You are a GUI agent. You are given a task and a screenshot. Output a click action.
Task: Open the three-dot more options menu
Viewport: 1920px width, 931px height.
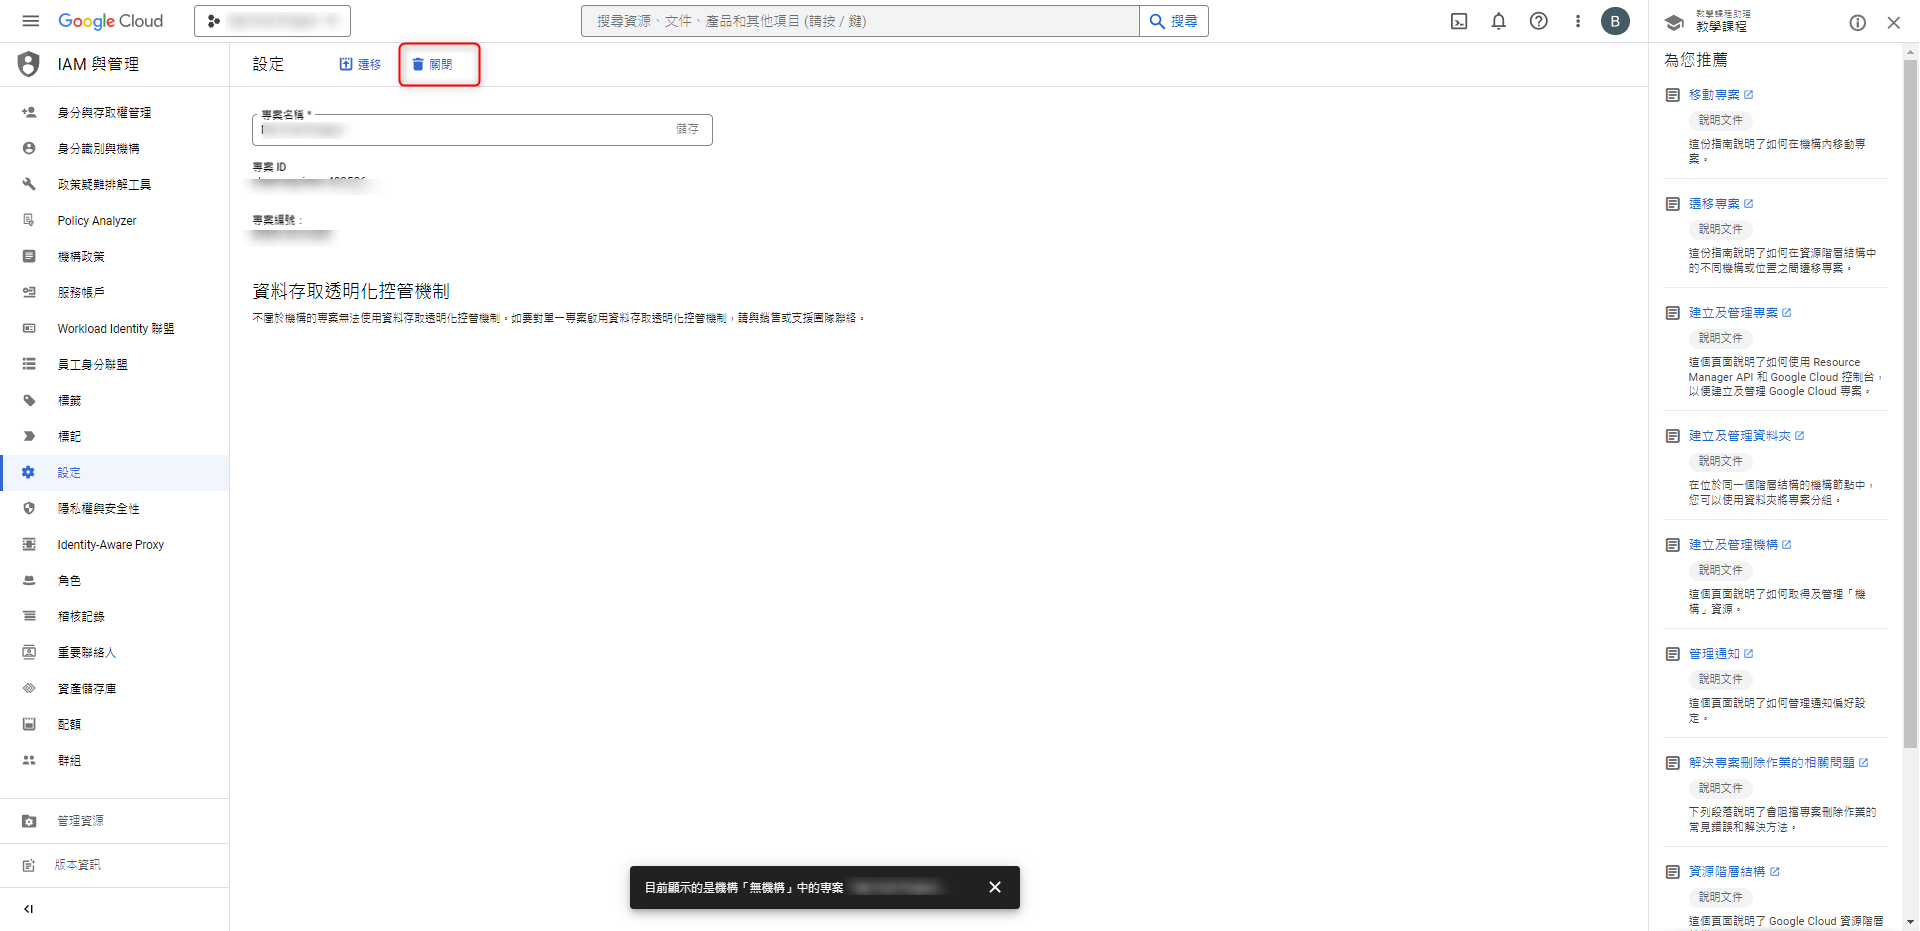tap(1578, 21)
